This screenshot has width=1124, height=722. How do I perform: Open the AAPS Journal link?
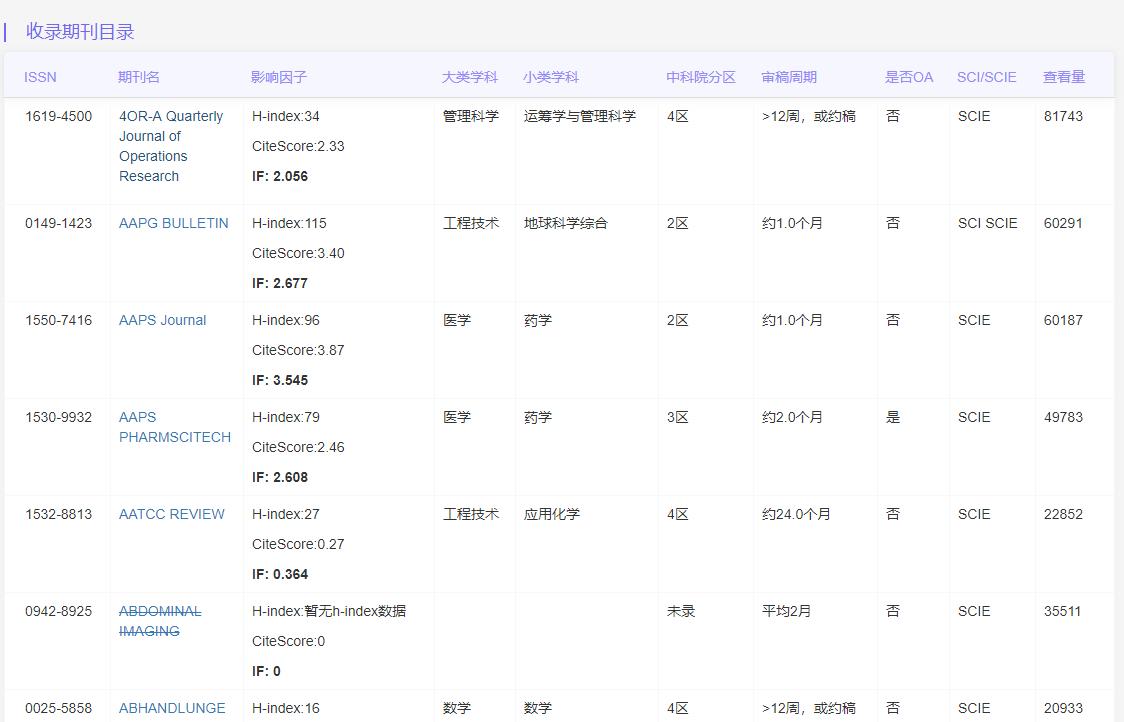[162, 320]
